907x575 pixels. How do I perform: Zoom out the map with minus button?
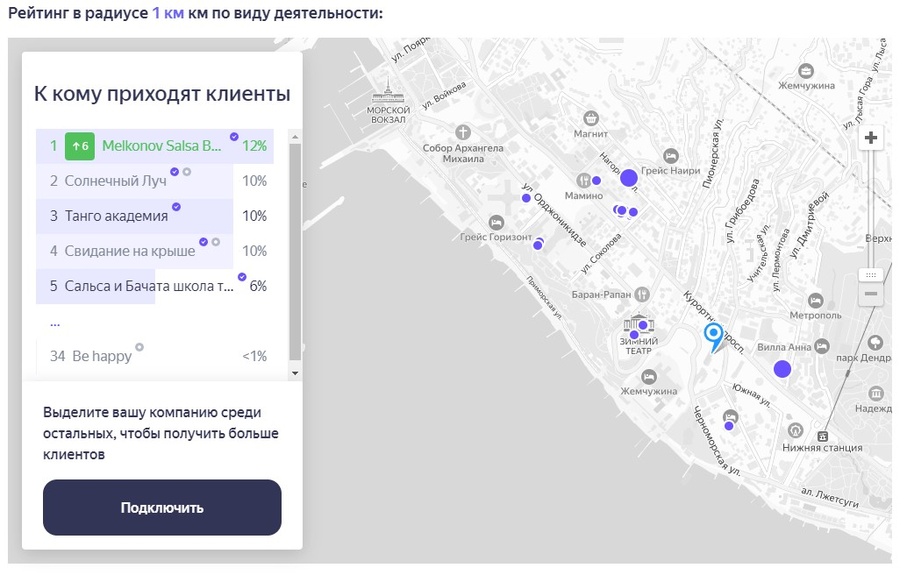click(871, 294)
